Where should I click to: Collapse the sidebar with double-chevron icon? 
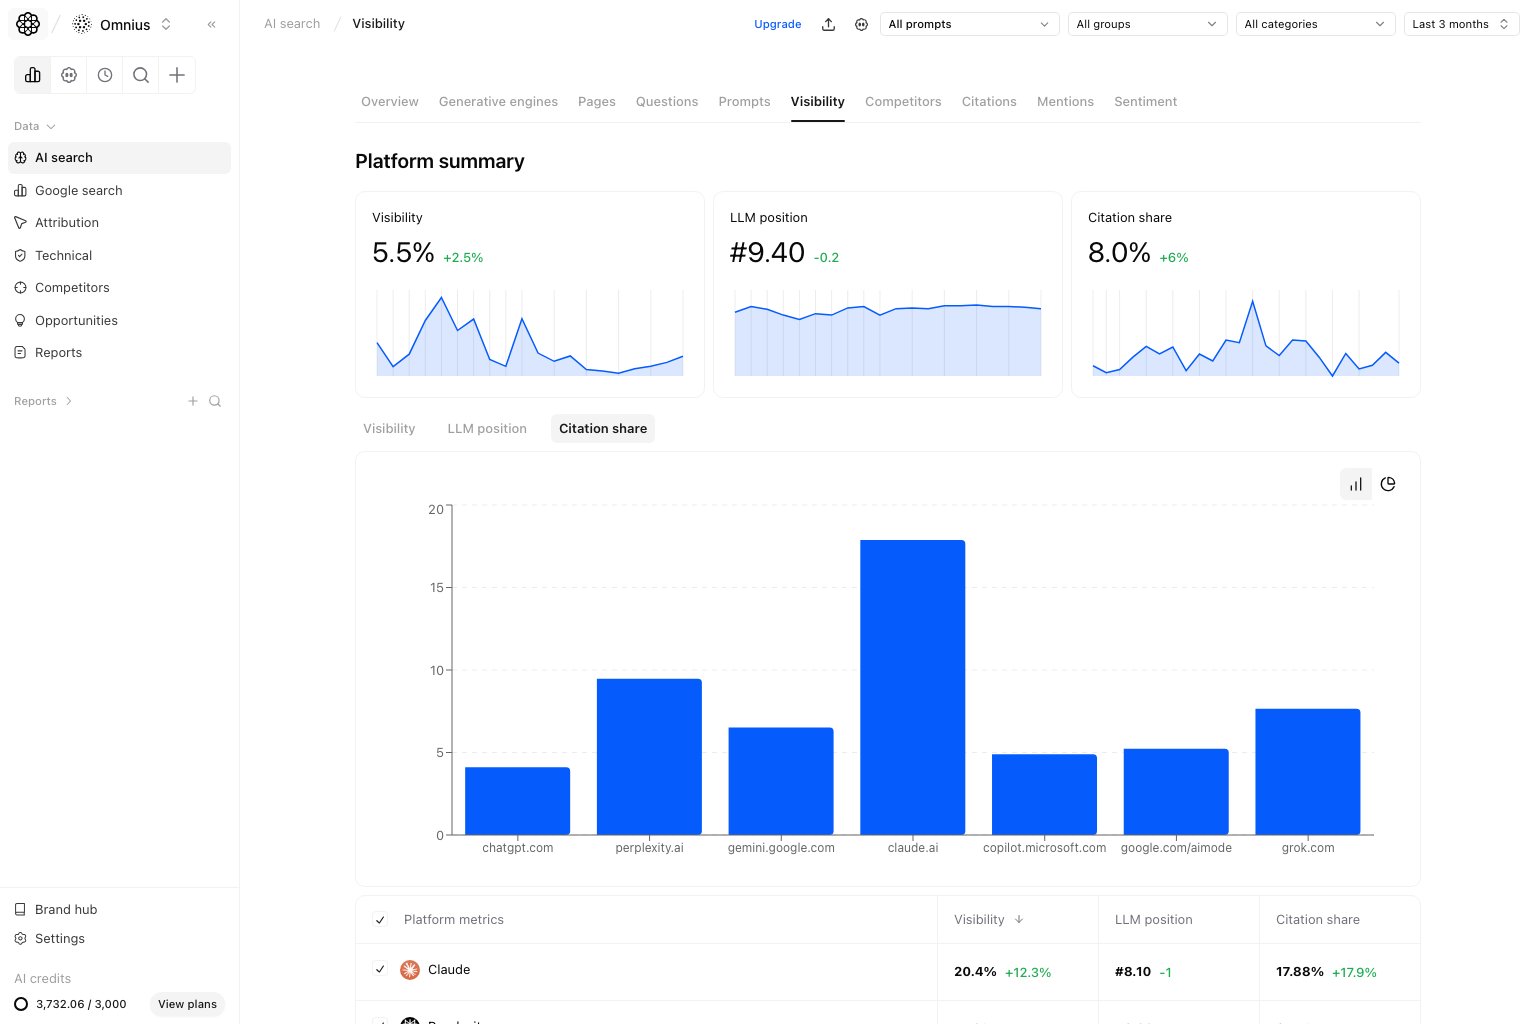click(x=212, y=24)
